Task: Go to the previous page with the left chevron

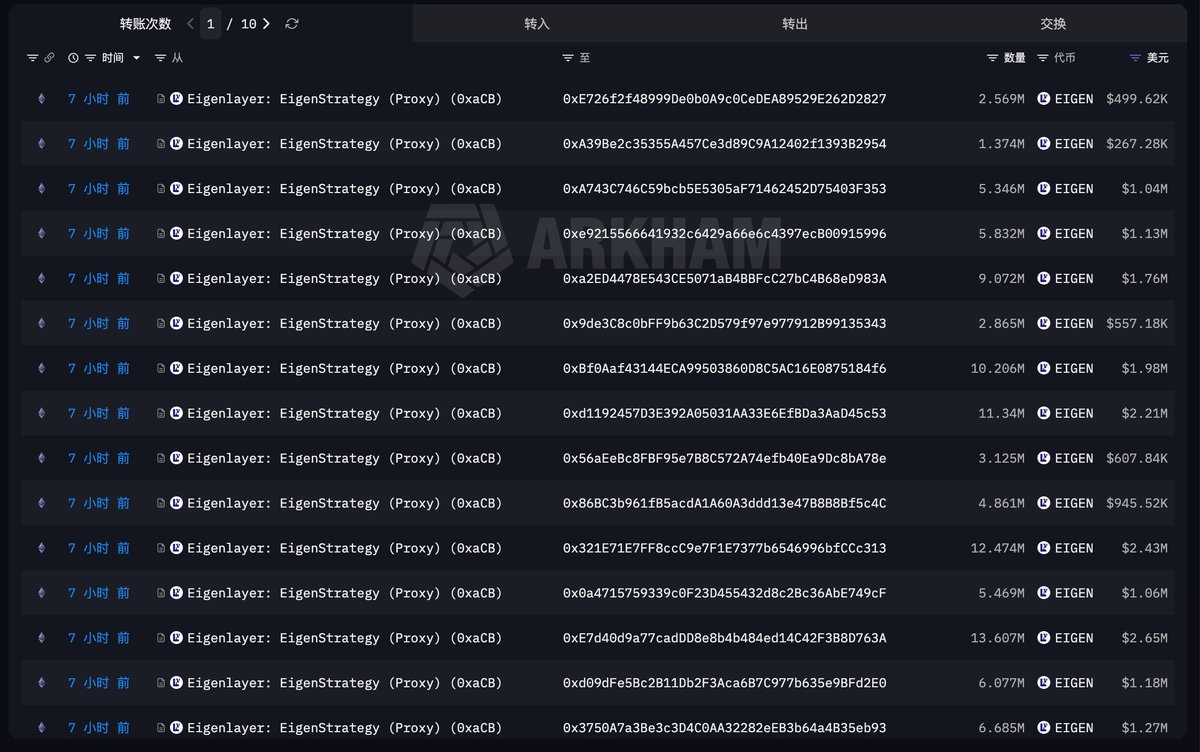Action: (x=190, y=23)
